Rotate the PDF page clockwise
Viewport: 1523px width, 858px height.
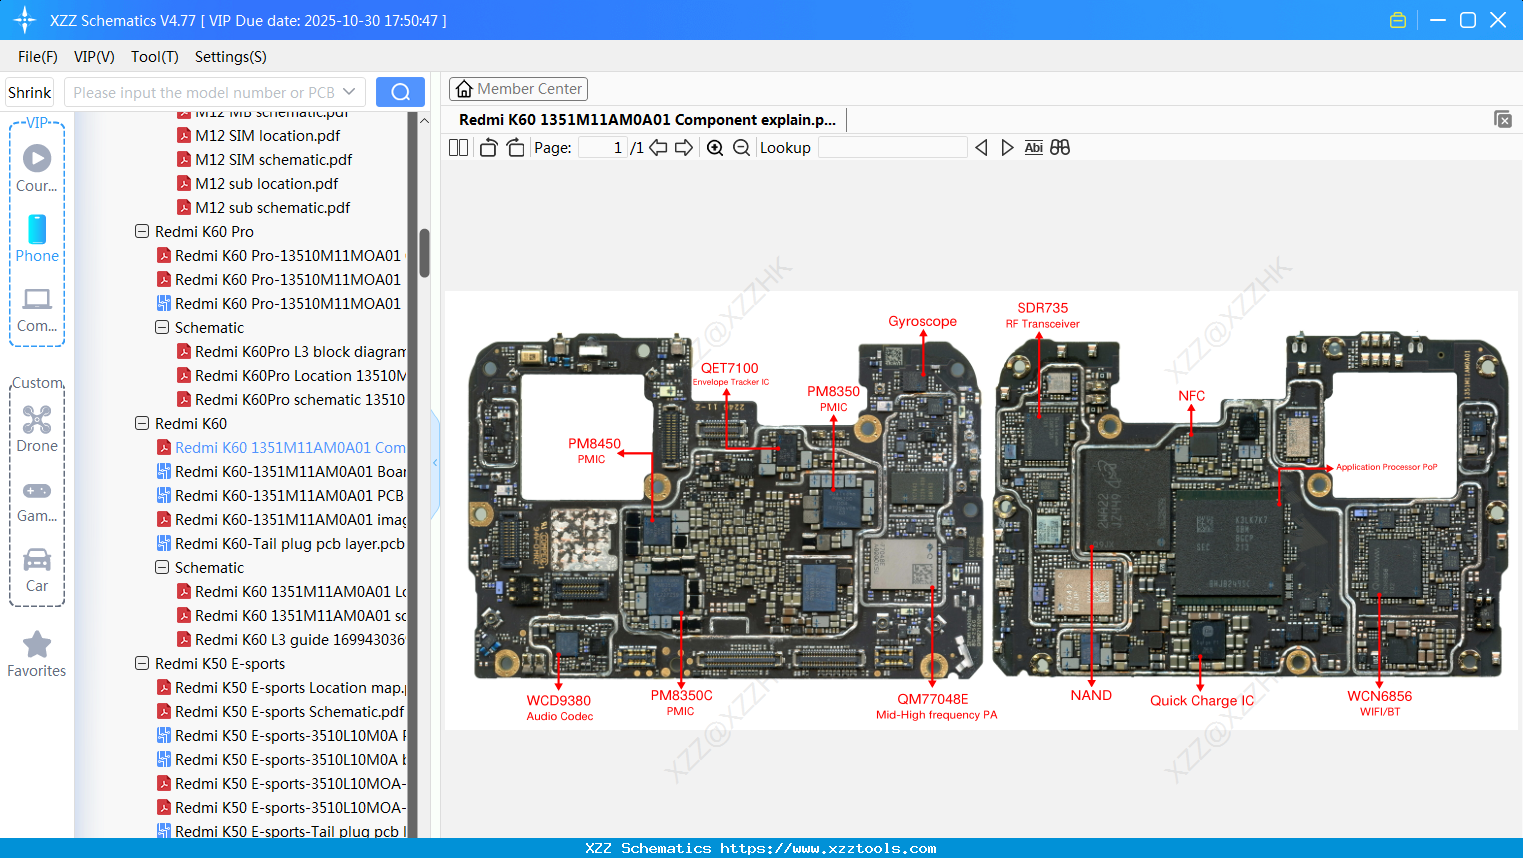[x=514, y=147]
